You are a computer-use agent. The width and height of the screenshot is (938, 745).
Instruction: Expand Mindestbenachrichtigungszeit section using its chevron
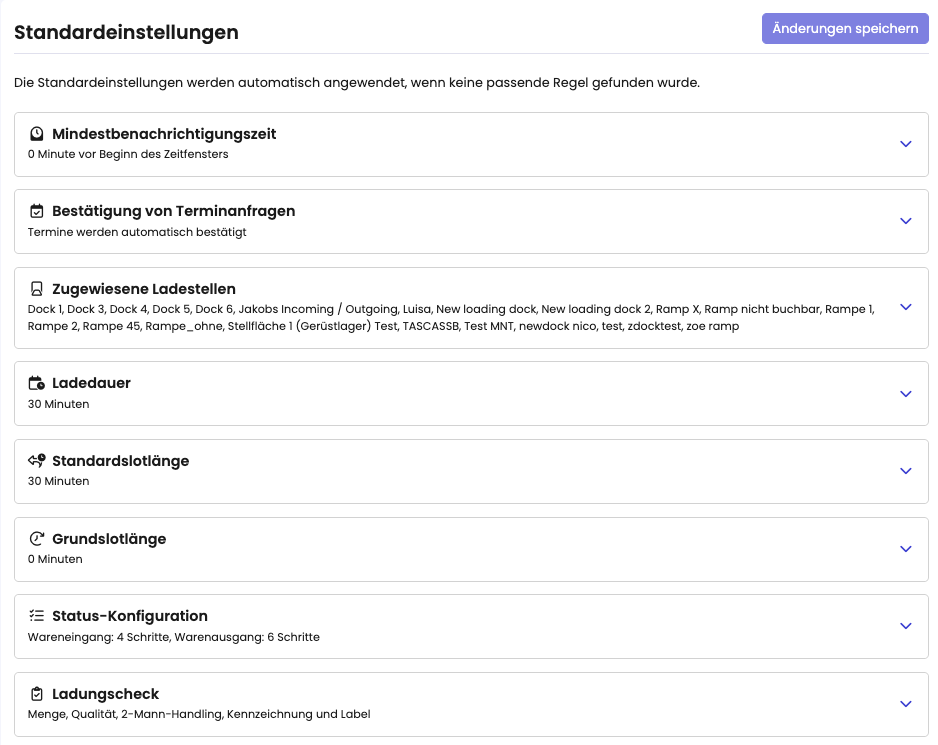coord(905,144)
